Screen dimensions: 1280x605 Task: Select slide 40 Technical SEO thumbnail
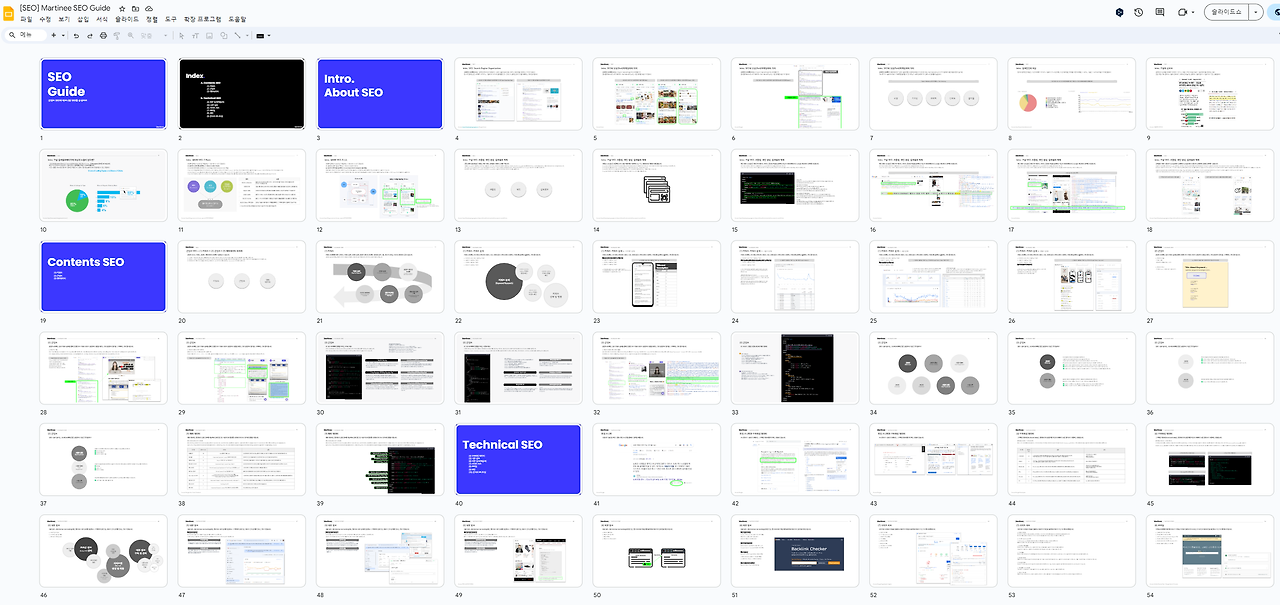tap(517, 459)
